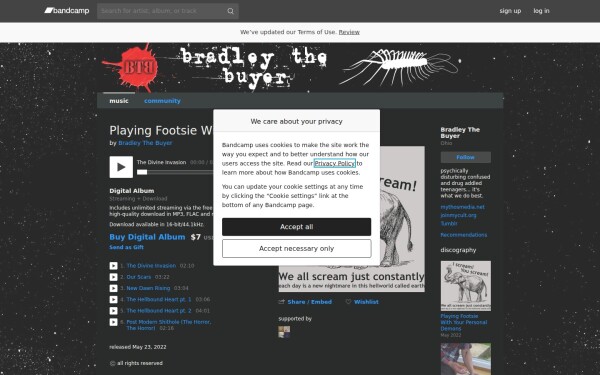The height and width of the screenshot is (375, 600).
Task: Click the elephant album thumbnail in discography
Action: click(466, 286)
